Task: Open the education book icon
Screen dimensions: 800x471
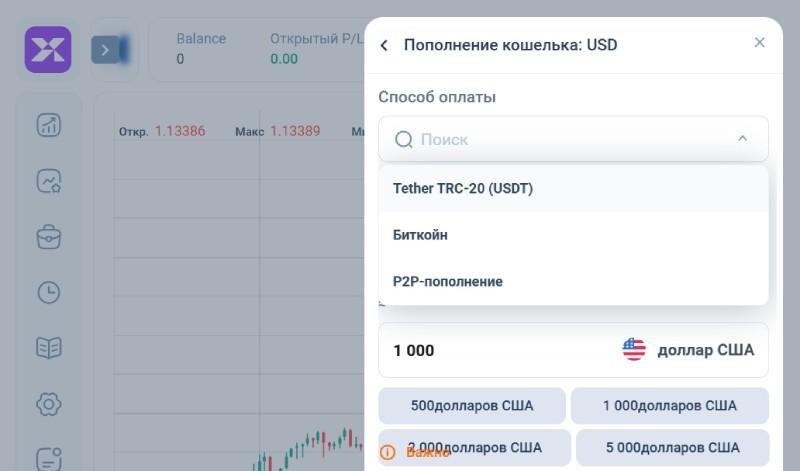Action: 49,348
